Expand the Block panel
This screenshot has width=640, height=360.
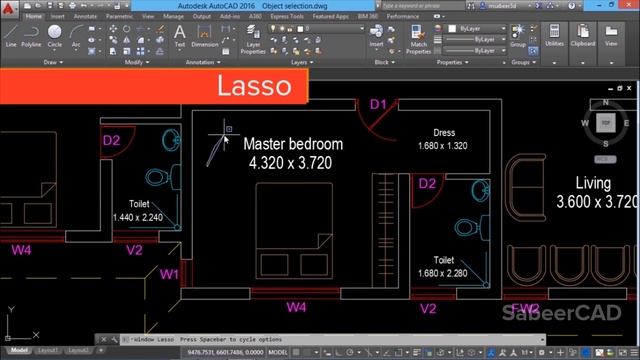(x=384, y=62)
